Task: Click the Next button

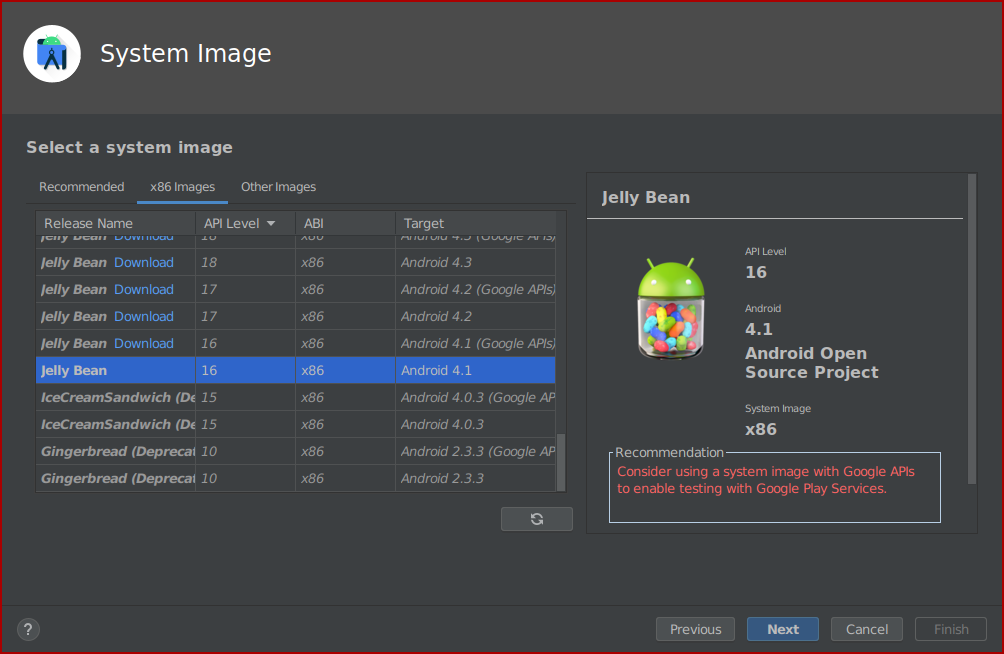Action: tap(782, 630)
